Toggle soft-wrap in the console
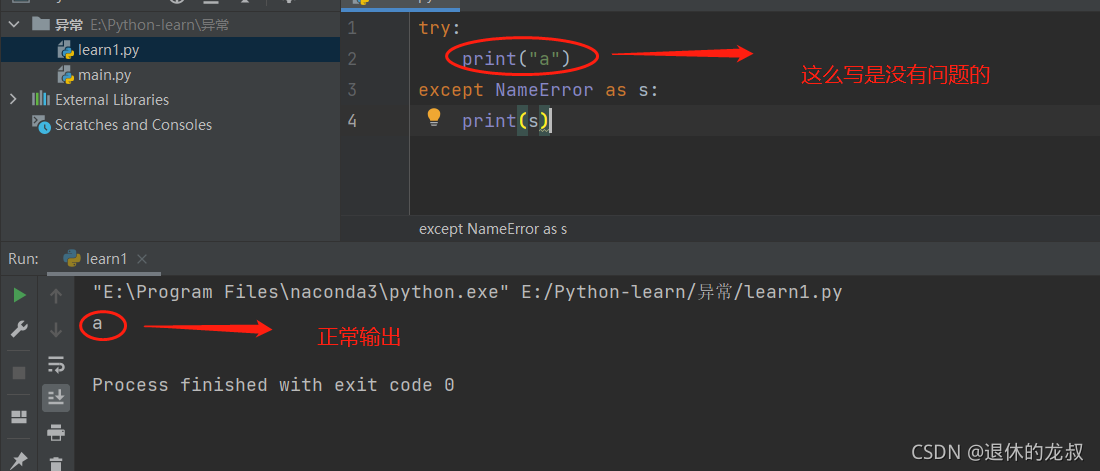Viewport: 1100px width, 471px height. point(56,364)
